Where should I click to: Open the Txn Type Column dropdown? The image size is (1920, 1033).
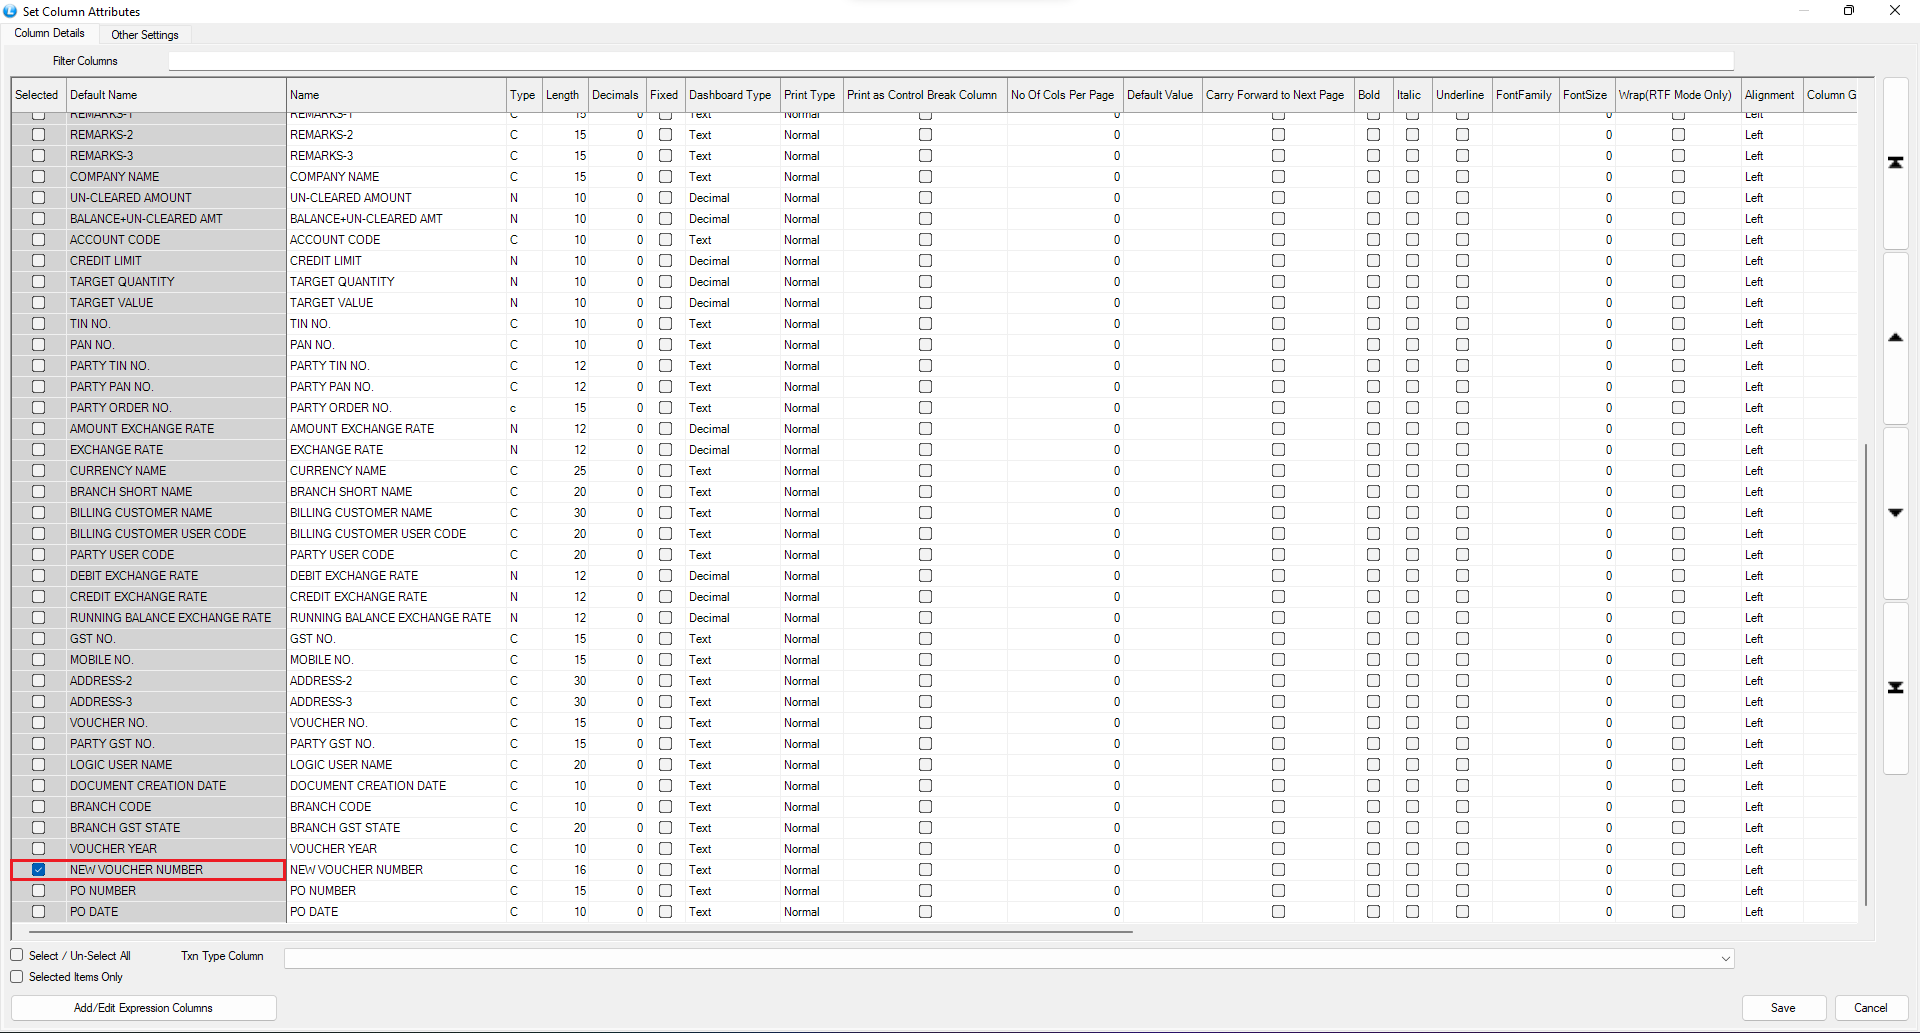[1725, 958]
